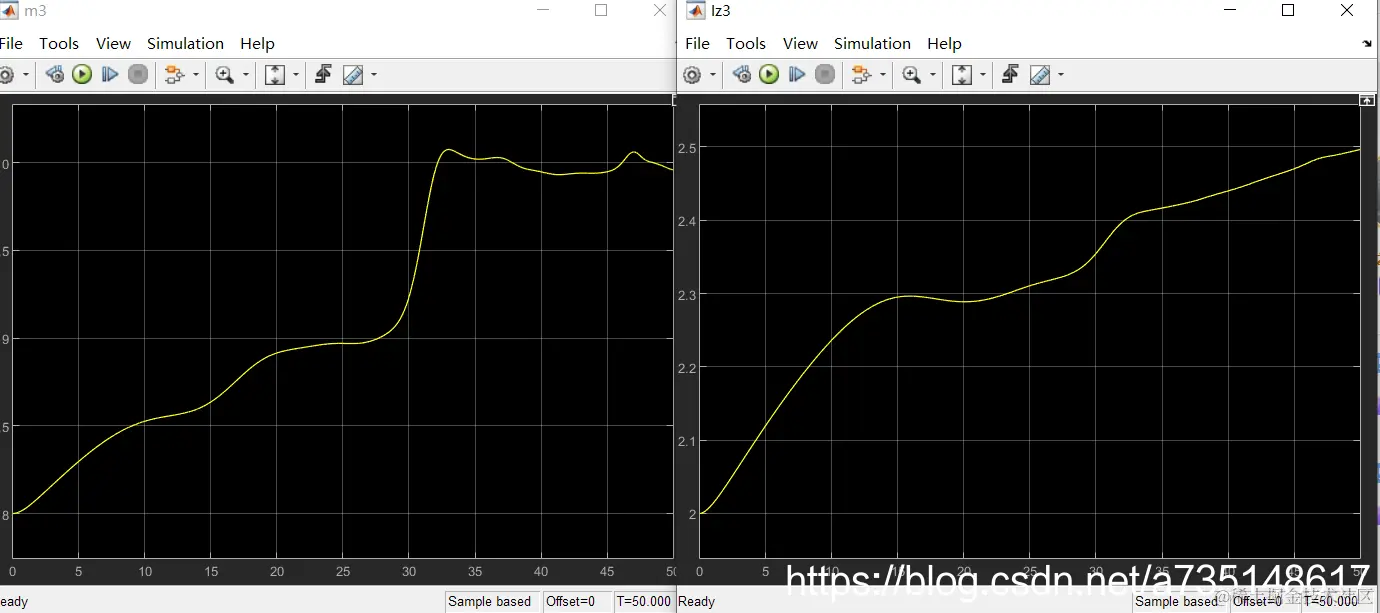Click Highlight Simulink Block icon in m3
Viewport: 1380px width, 613px height.
click(x=174, y=74)
